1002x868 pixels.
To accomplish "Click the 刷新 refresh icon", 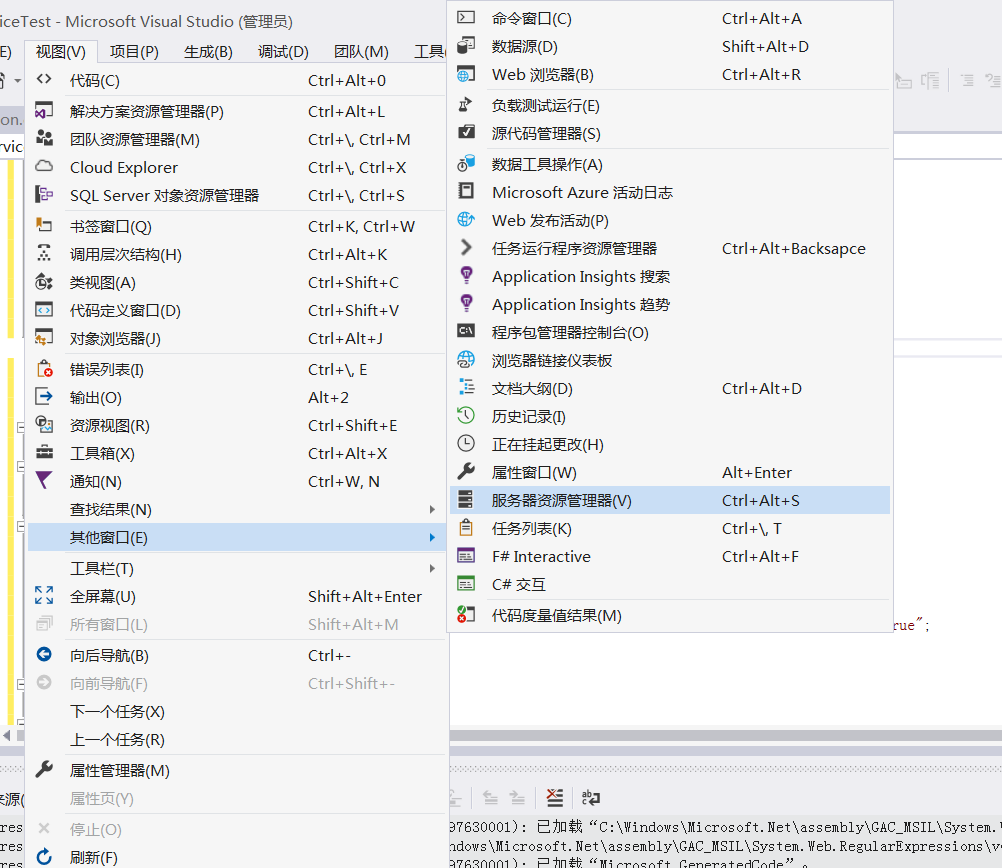I will 43,856.
